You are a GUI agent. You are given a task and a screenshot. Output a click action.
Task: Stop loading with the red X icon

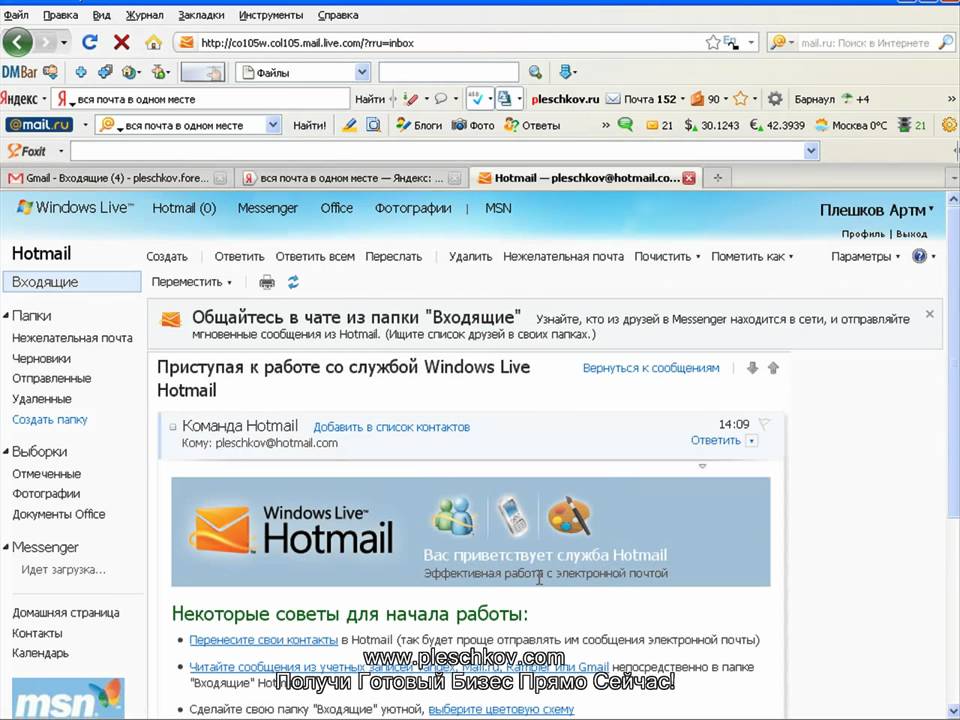pyautogui.click(x=122, y=42)
